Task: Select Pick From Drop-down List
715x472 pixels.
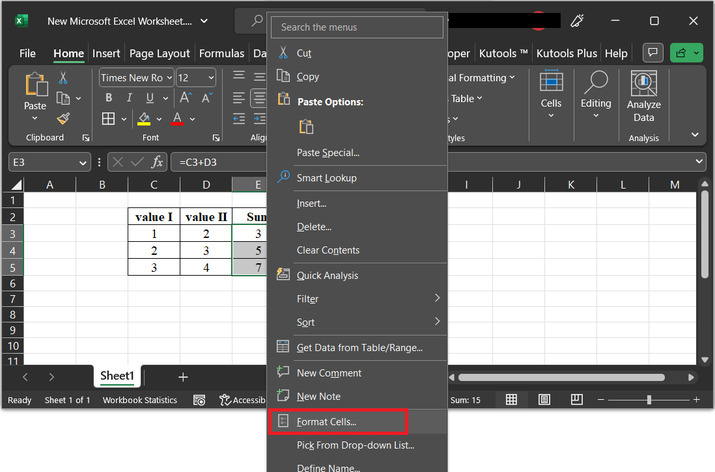Action: pyautogui.click(x=357, y=445)
